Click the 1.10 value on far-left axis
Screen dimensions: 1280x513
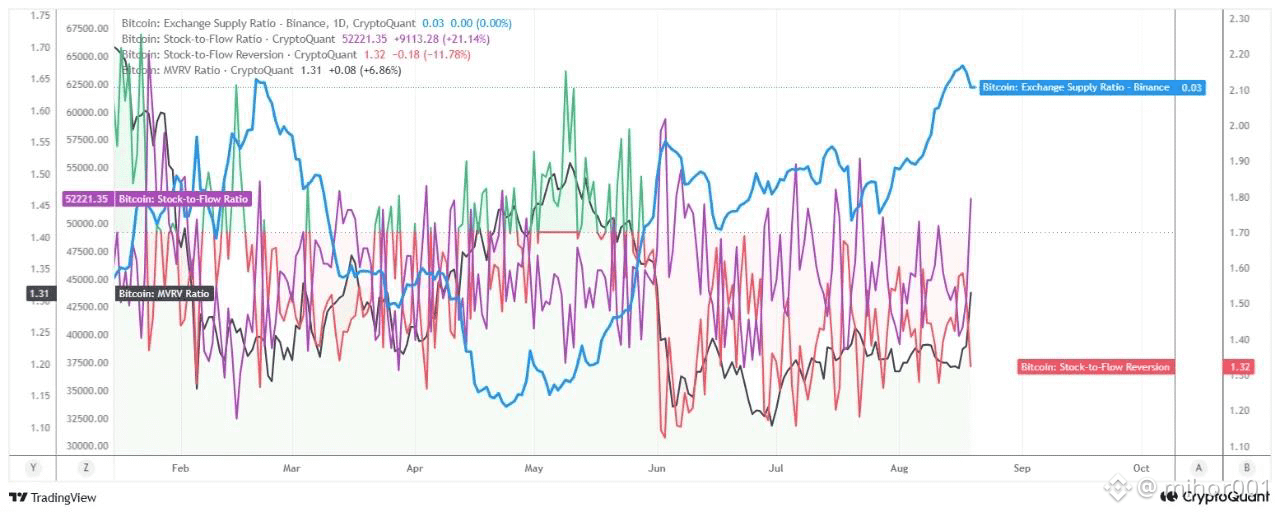40,428
